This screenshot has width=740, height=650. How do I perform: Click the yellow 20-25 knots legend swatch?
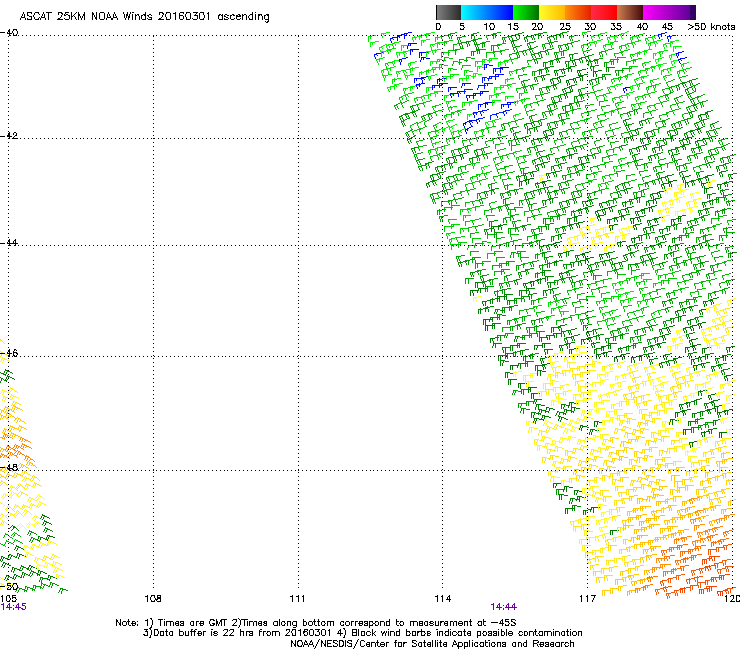tap(552, 12)
